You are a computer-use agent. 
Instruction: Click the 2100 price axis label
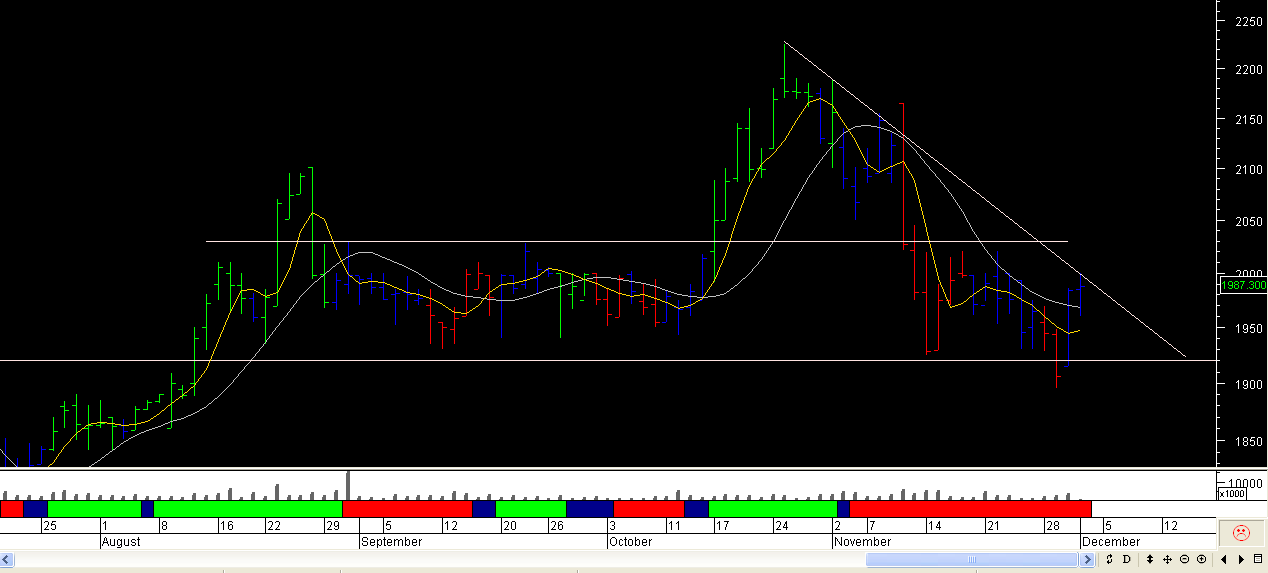1250,170
